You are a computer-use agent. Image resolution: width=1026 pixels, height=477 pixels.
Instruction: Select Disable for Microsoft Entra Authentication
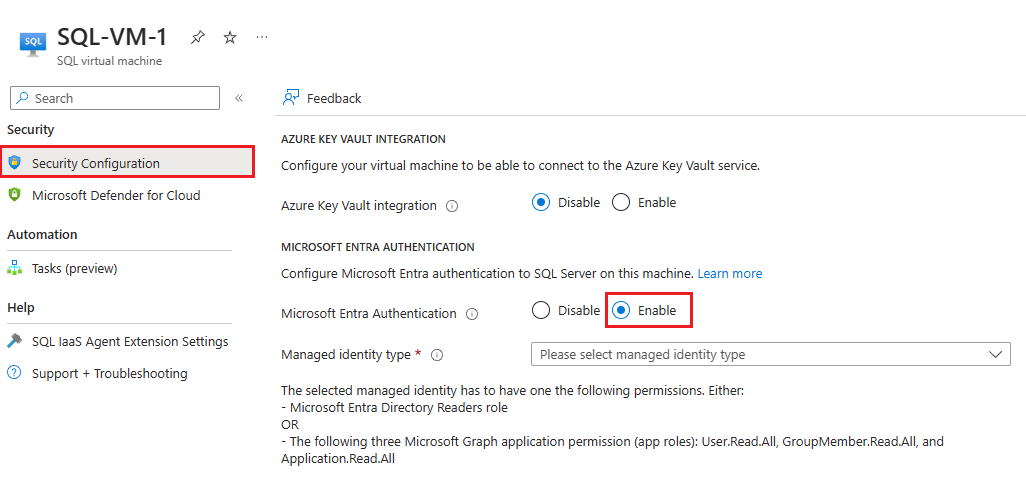pyautogui.click(x=541, y=310)
